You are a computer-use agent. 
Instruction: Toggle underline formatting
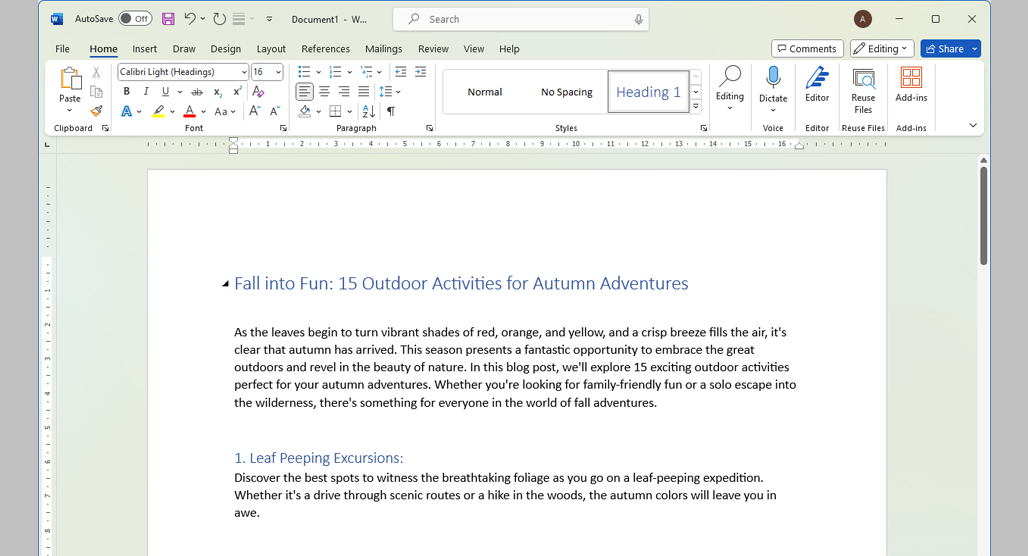pos(165,91)
